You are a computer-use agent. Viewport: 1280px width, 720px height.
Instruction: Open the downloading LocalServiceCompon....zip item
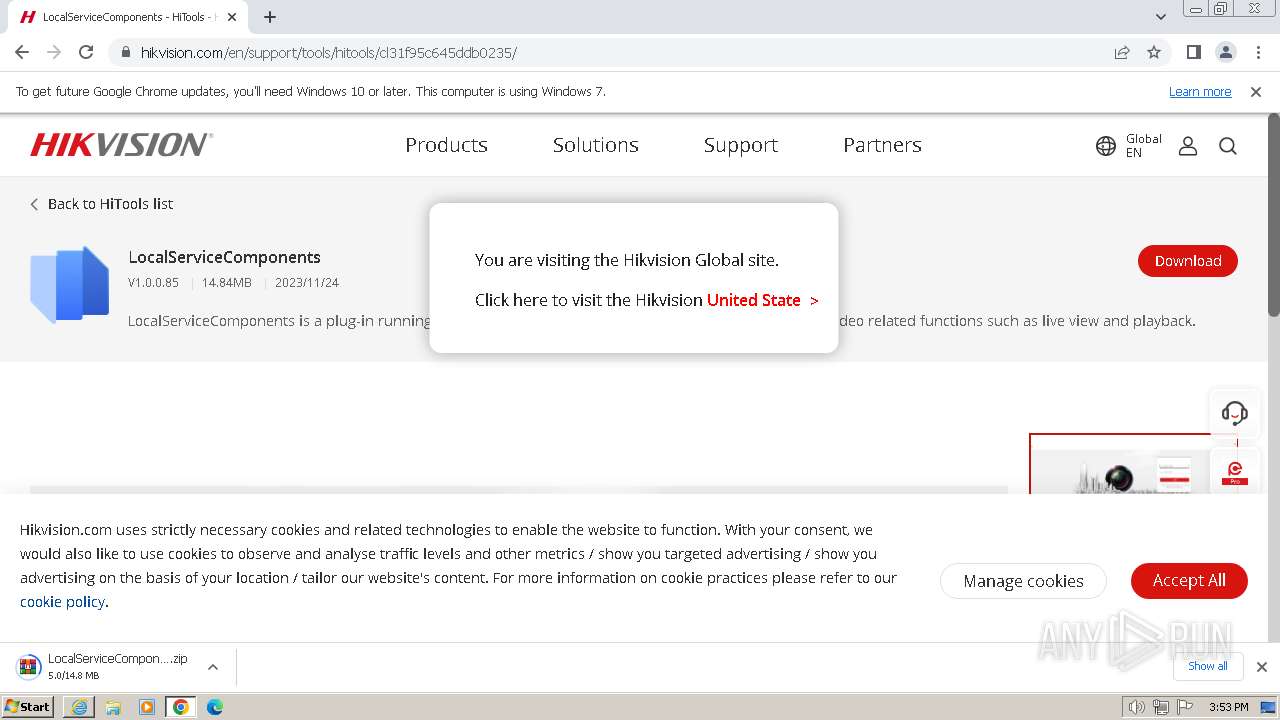[x=102, y=667]
